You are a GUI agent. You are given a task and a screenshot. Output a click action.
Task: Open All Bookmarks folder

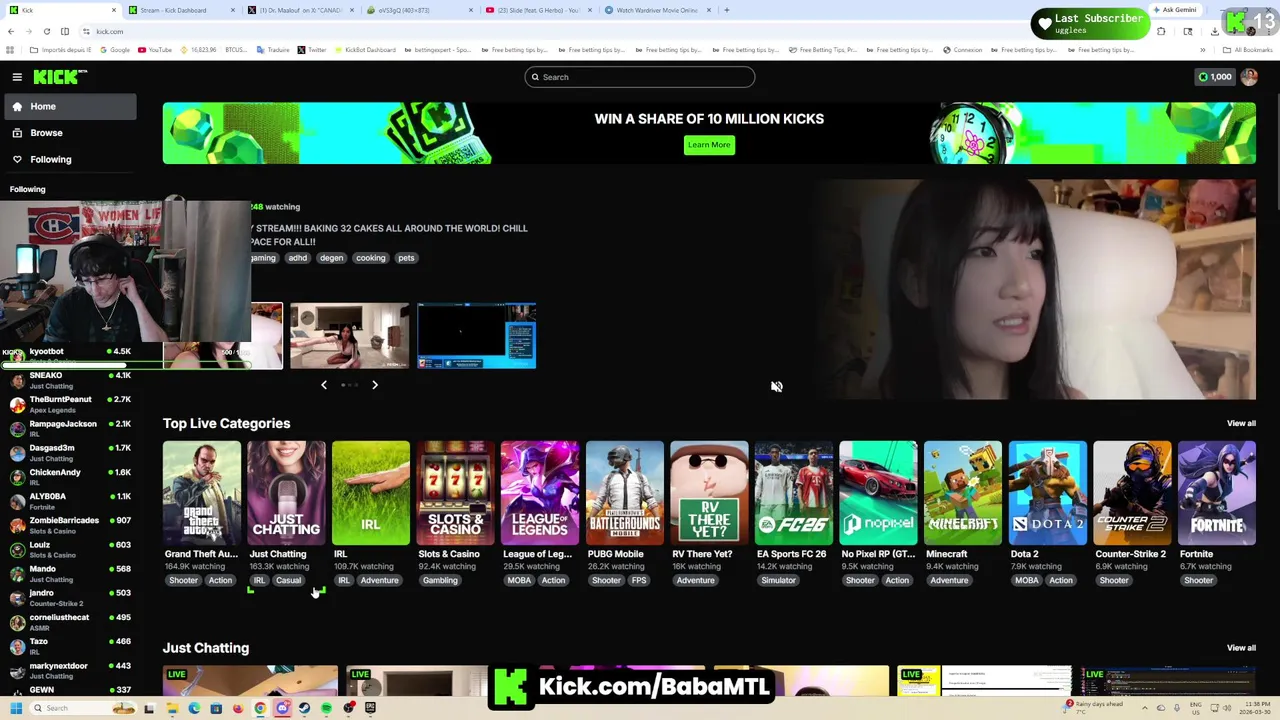click(1249, 50)
